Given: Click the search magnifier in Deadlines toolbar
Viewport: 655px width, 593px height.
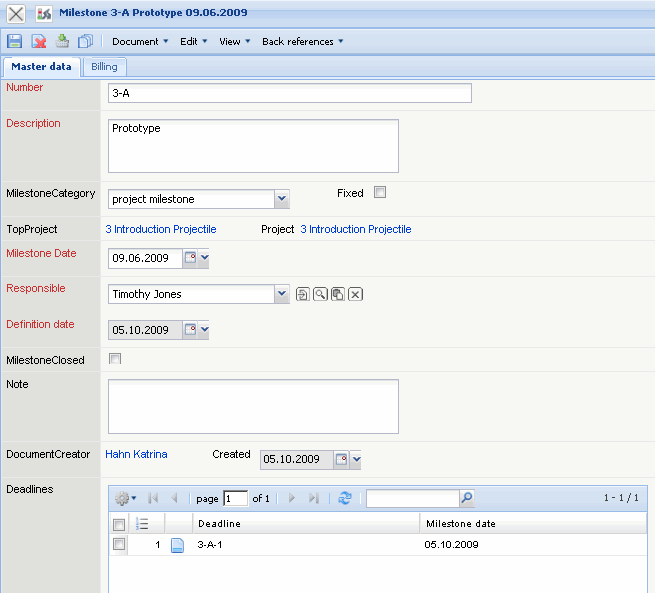Looking at the screenshot, I should click(x=466, y=498).
